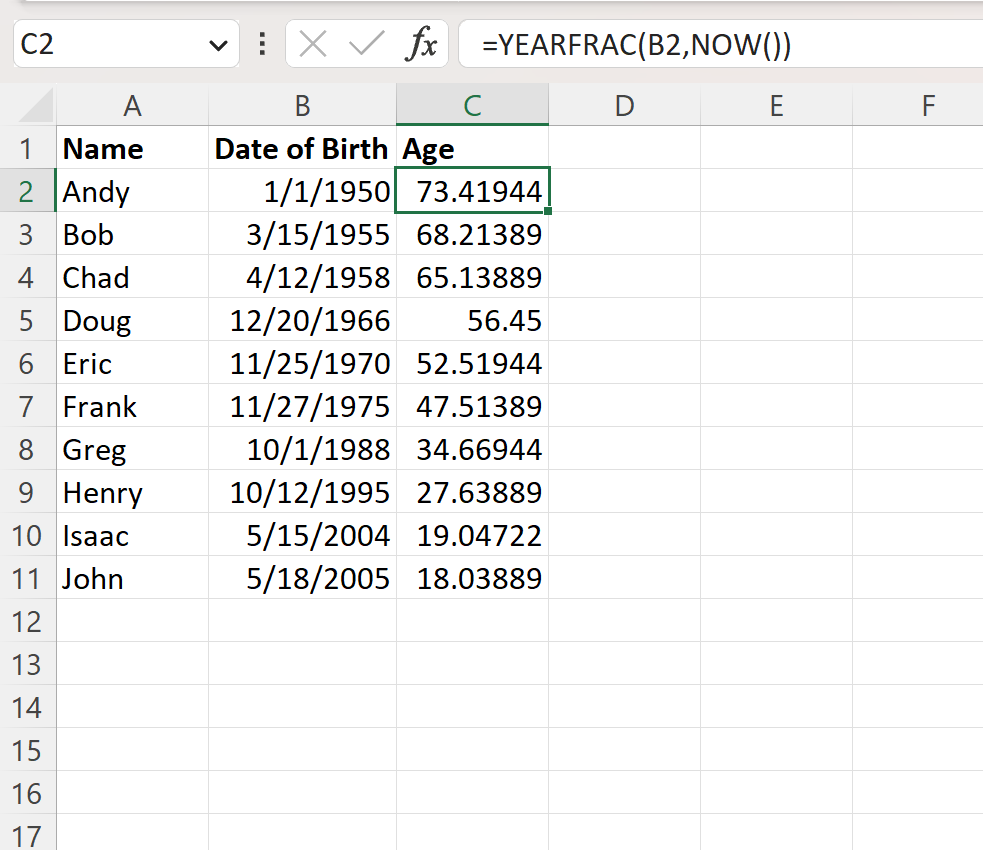The width and height of the screenshot is (983, 850).
Task: Click the Cancel X icon beside formula bar
Action: 312,44
